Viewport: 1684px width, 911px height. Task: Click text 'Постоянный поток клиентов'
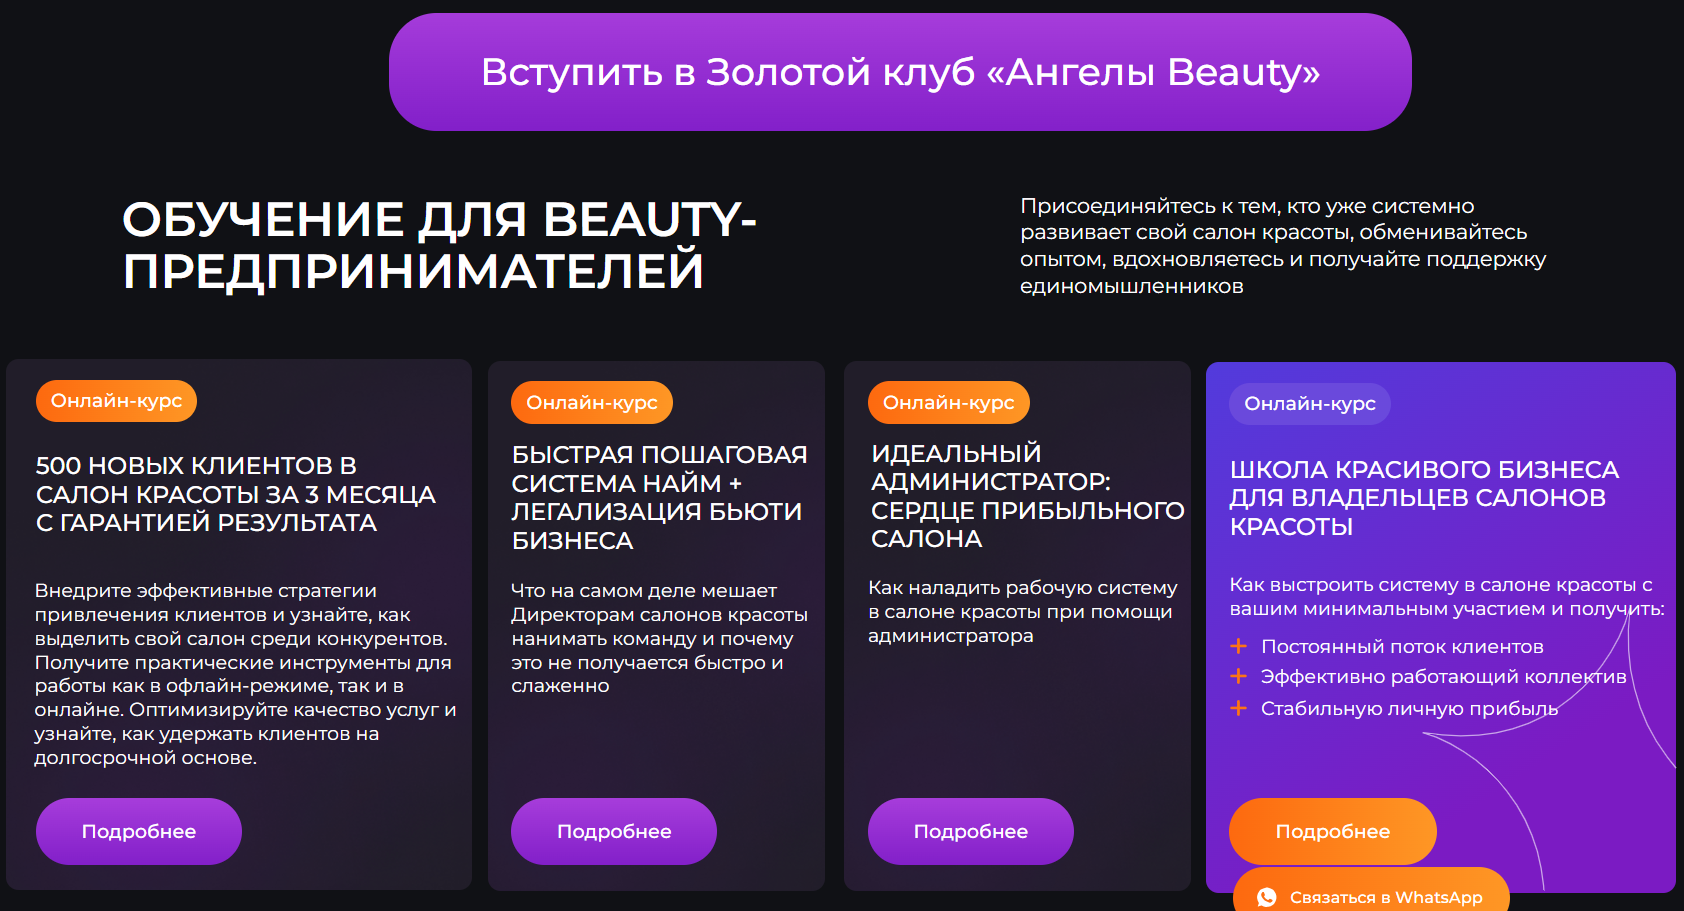1402,647
